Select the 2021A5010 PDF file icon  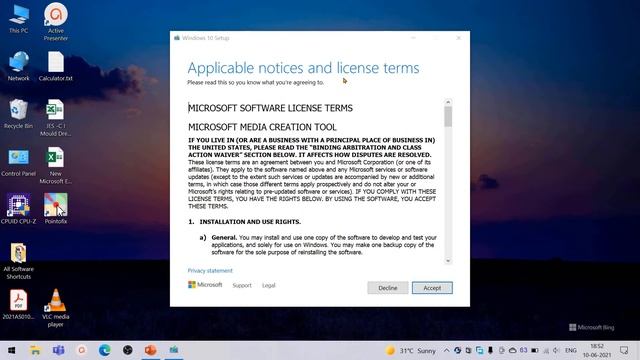(x=18, y=304)
